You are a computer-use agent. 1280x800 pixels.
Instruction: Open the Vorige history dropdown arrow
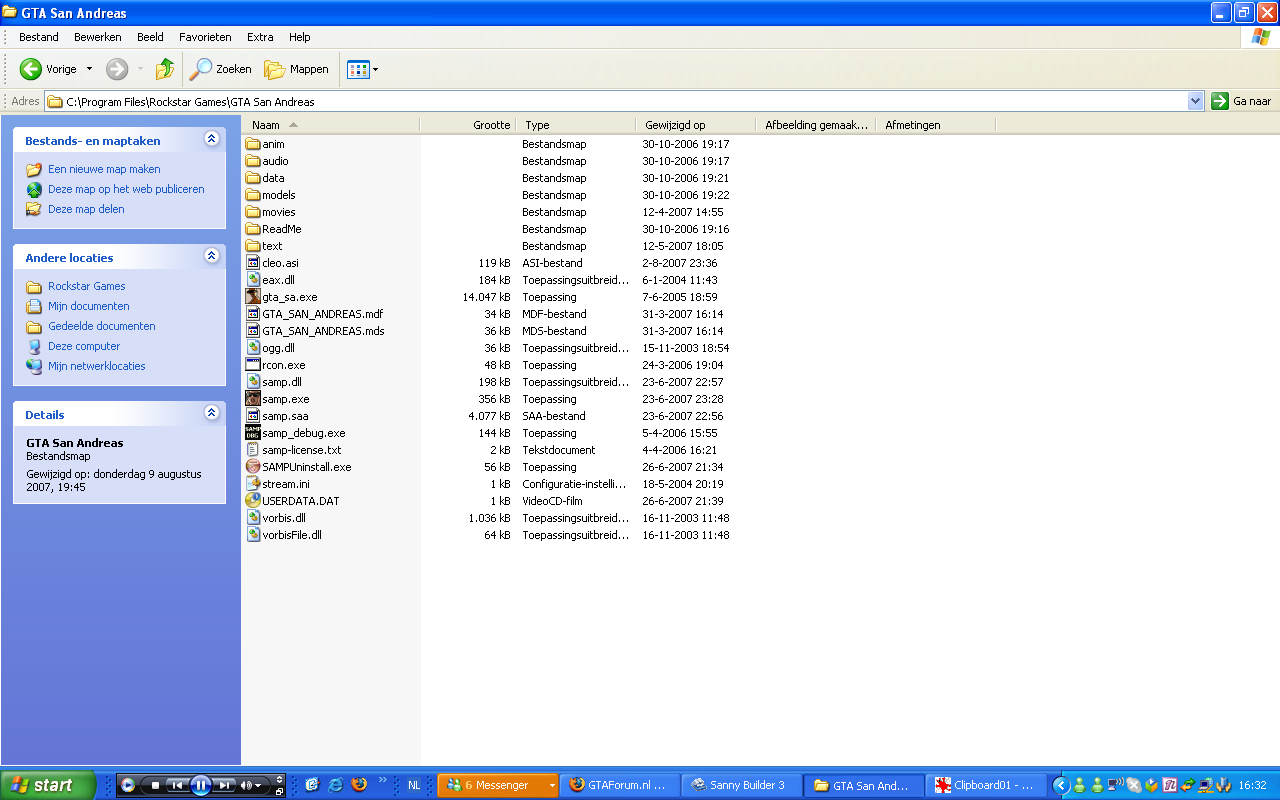pos(89,69)
